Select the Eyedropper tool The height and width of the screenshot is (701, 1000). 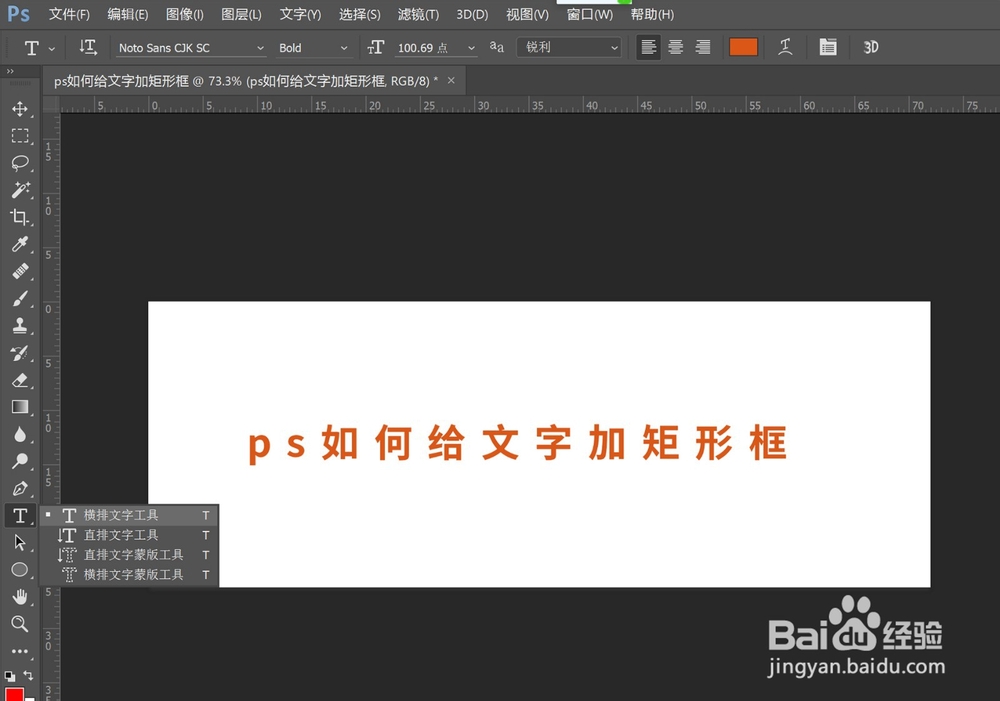pyautogui.click(x=20, y=244)
